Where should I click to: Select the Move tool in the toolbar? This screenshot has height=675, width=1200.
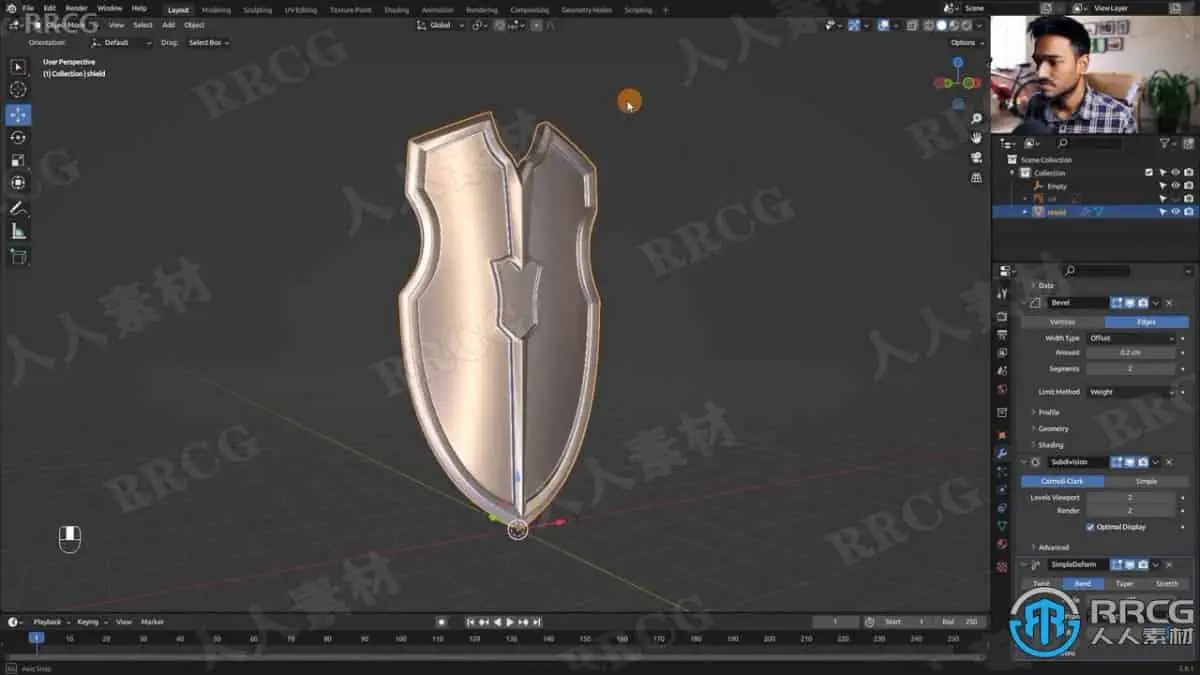(x=17, y=114)
